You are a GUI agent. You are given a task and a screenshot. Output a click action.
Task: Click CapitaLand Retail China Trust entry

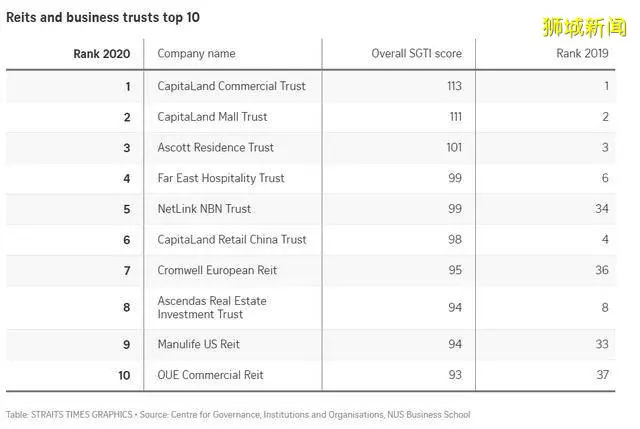click(232, 239)
